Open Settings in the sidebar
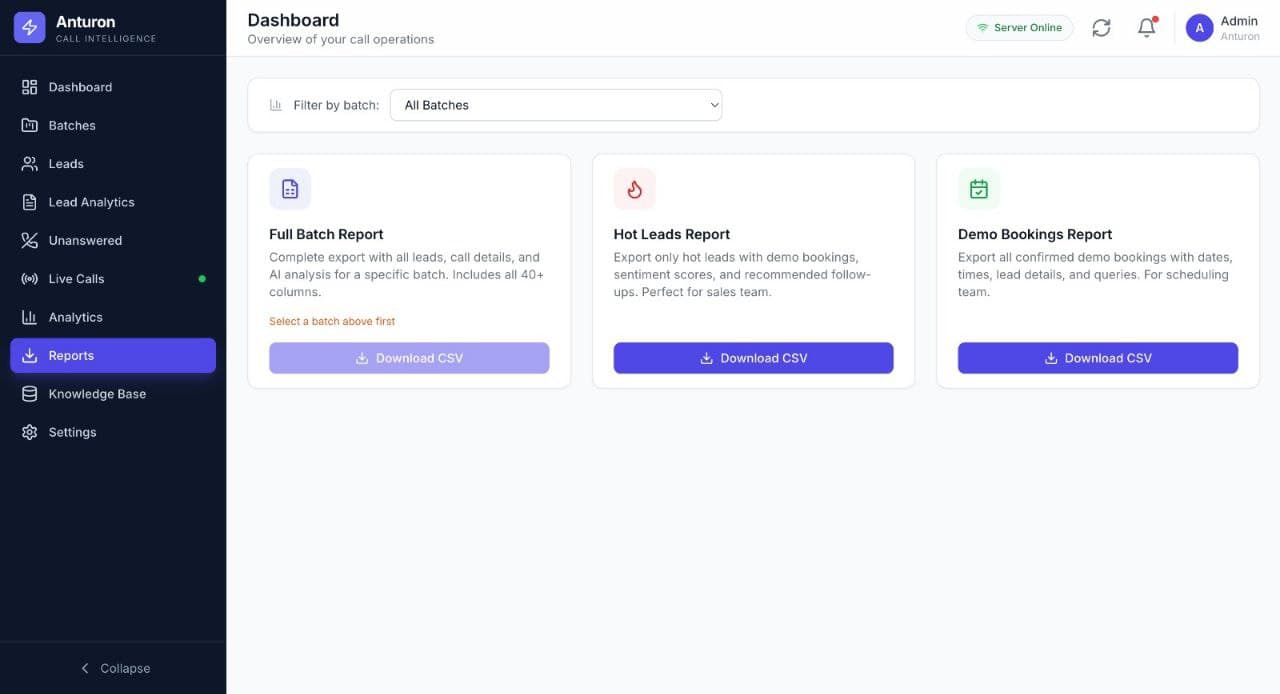This screenshot has height=694, width=1280. (72, 432)
